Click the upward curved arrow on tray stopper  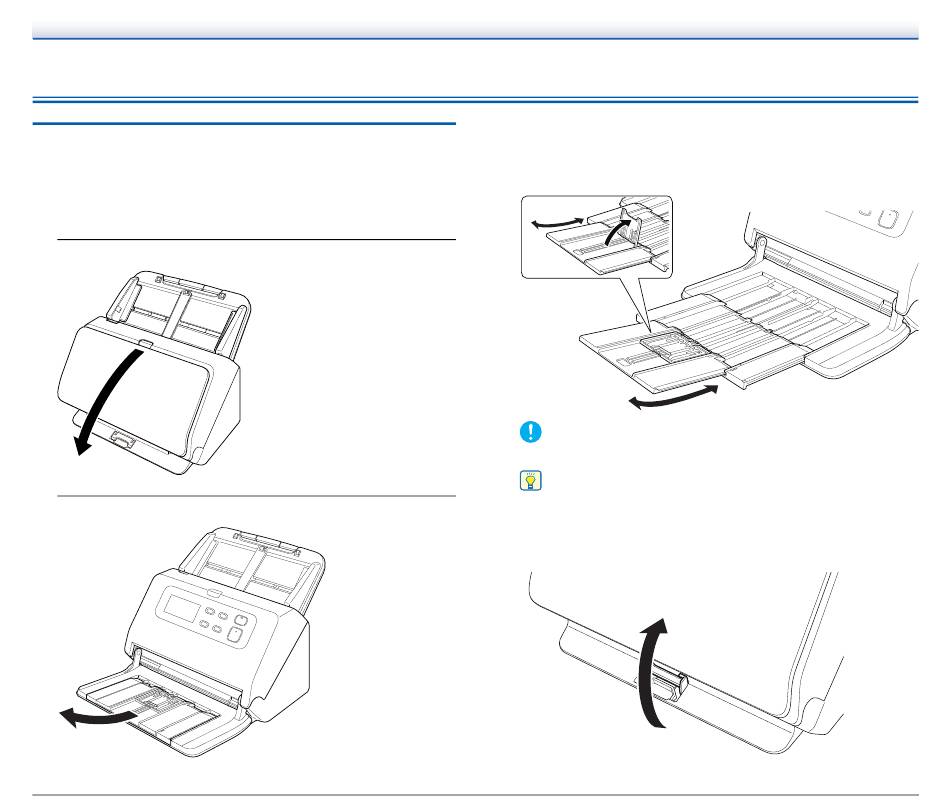point(653,672)
